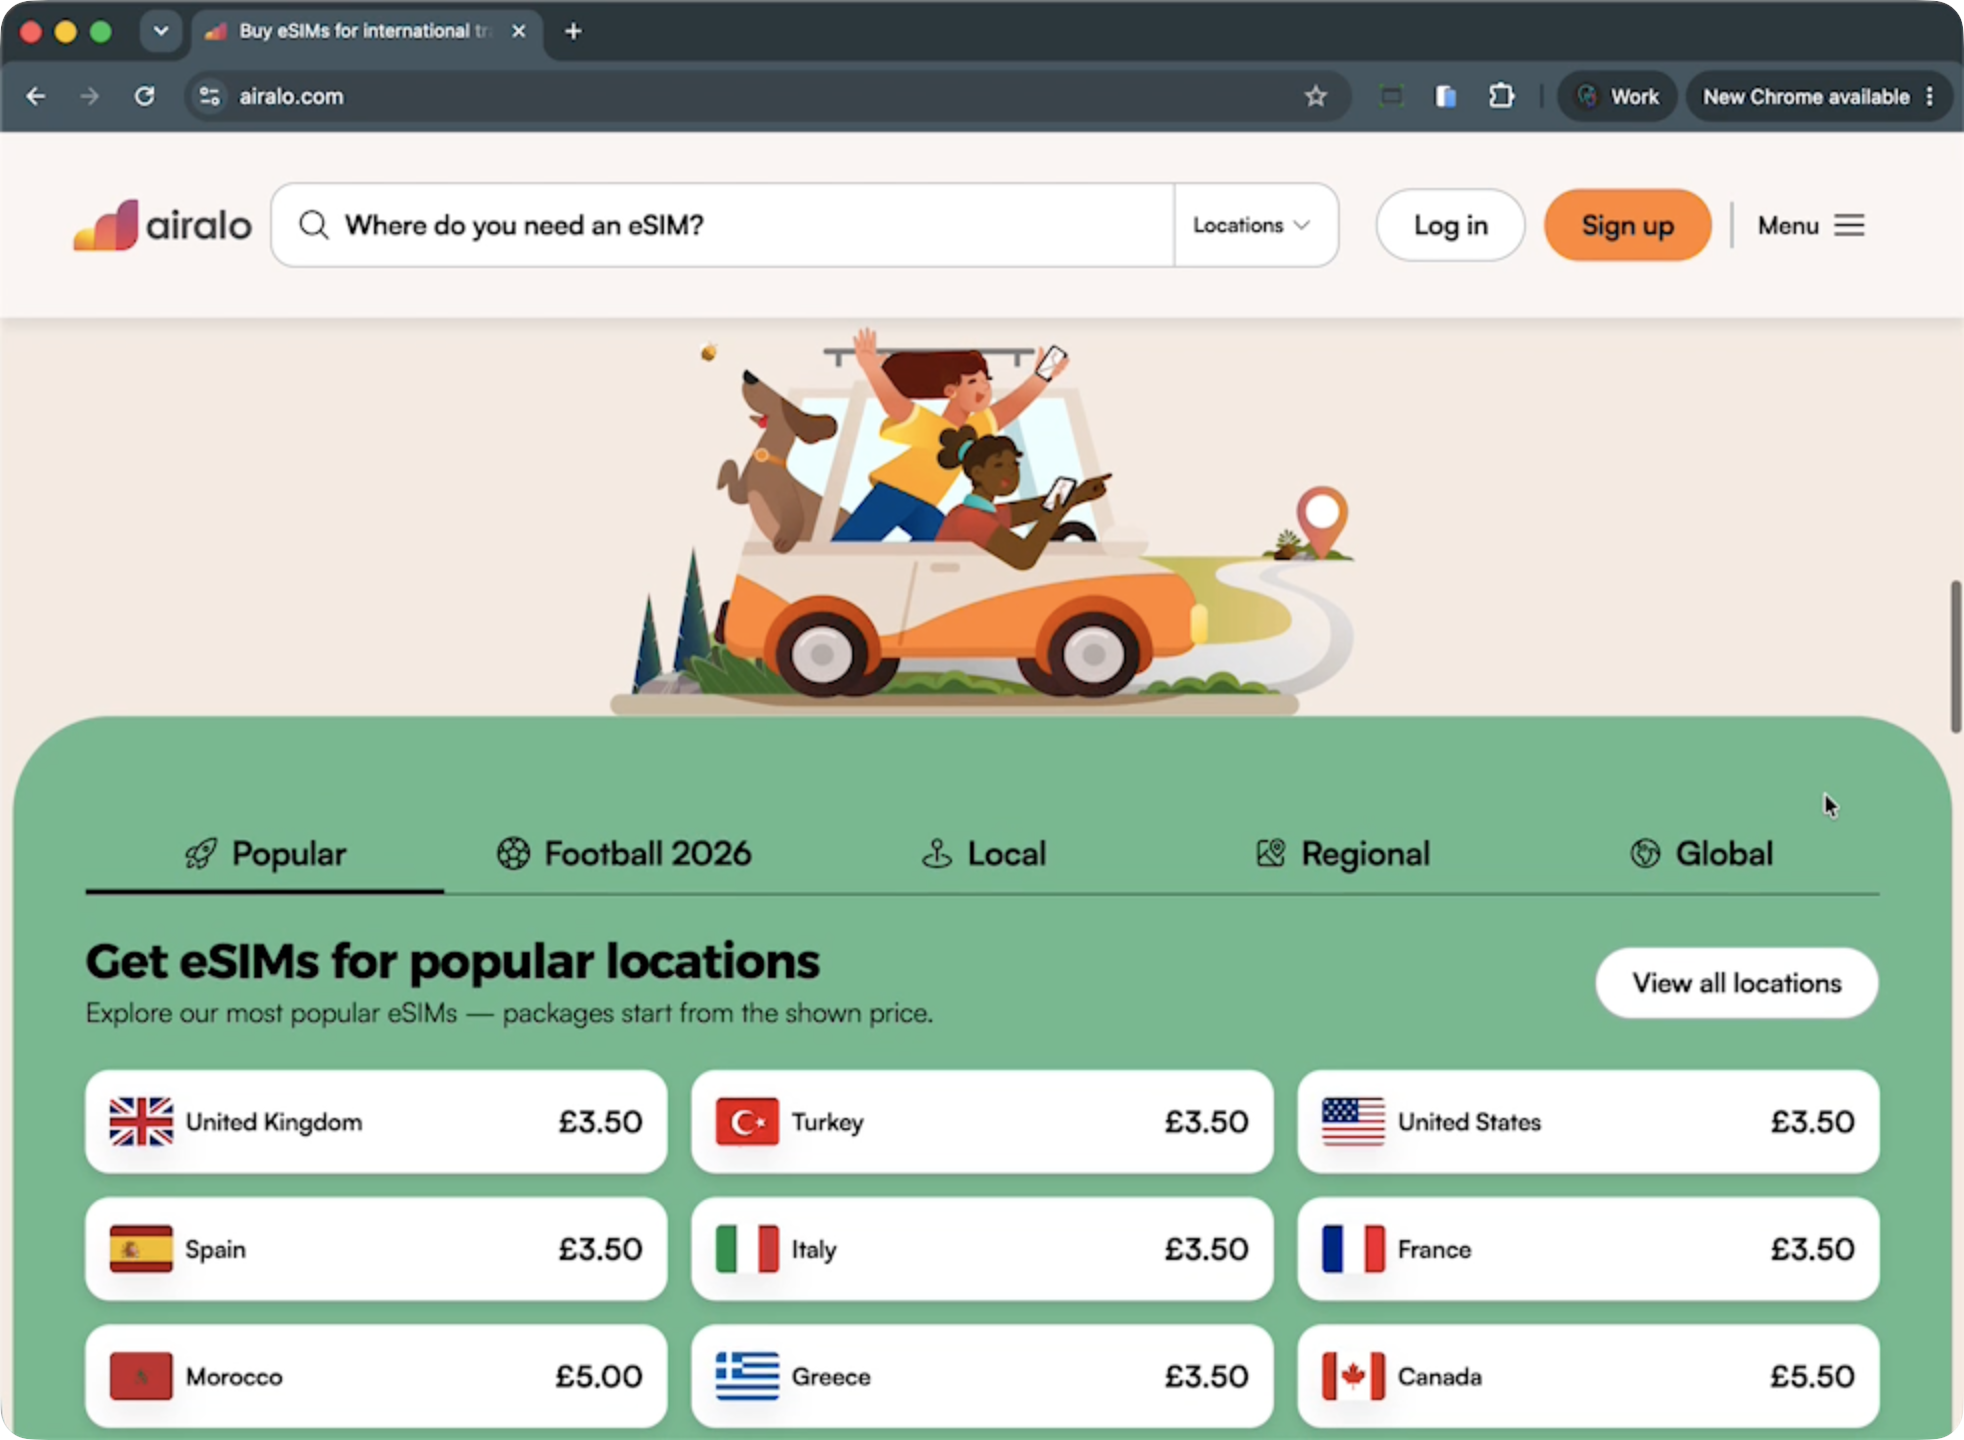Click the Sign up button
The width and height of the screenshot is (1964, 1440).
[1627, 225]
